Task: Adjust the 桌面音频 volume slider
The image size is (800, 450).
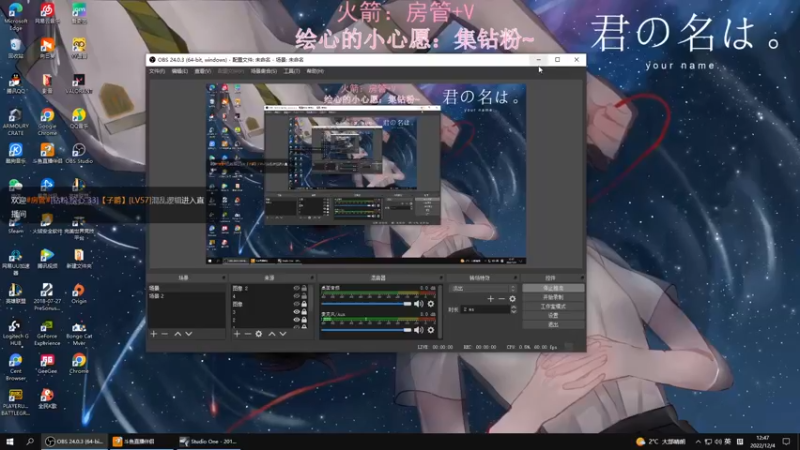Action: [366, 304]
